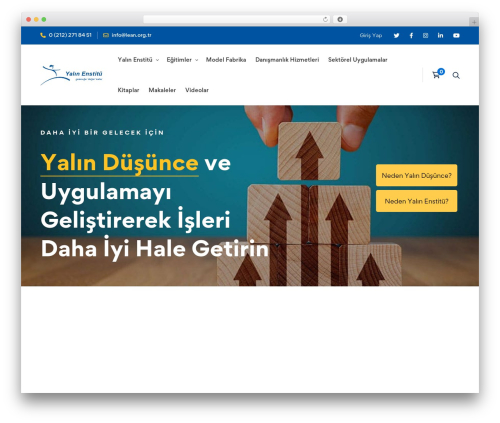500x423 pixels.
Task: Open the shopping cart icon
Action: tap(436, 75)
